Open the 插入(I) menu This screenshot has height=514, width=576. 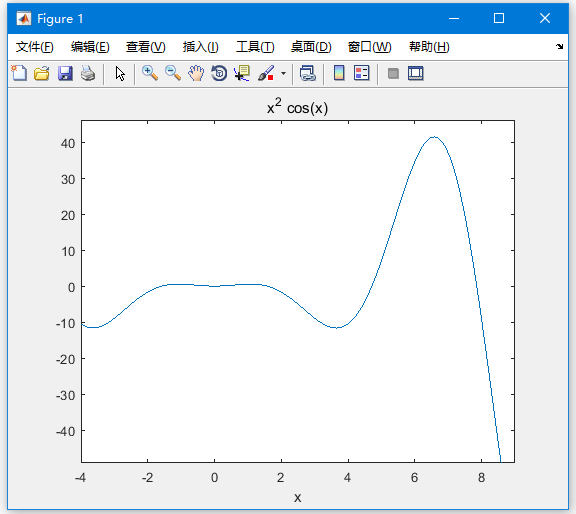[201, 47]
